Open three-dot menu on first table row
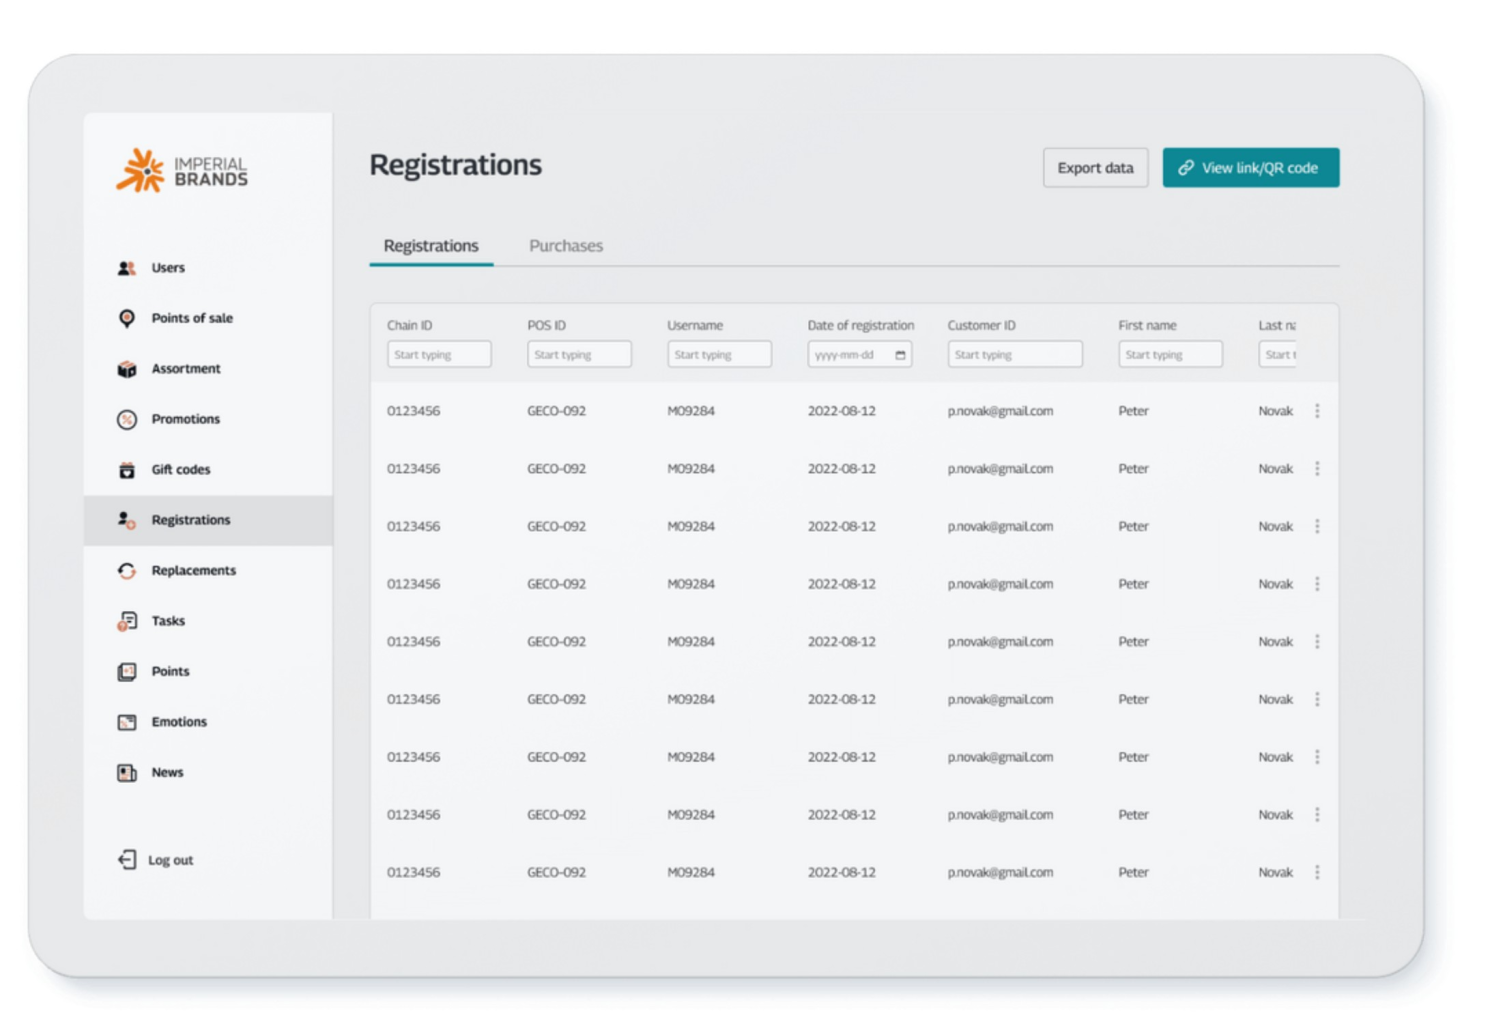1490x1024 pixels. (1317, 411)
